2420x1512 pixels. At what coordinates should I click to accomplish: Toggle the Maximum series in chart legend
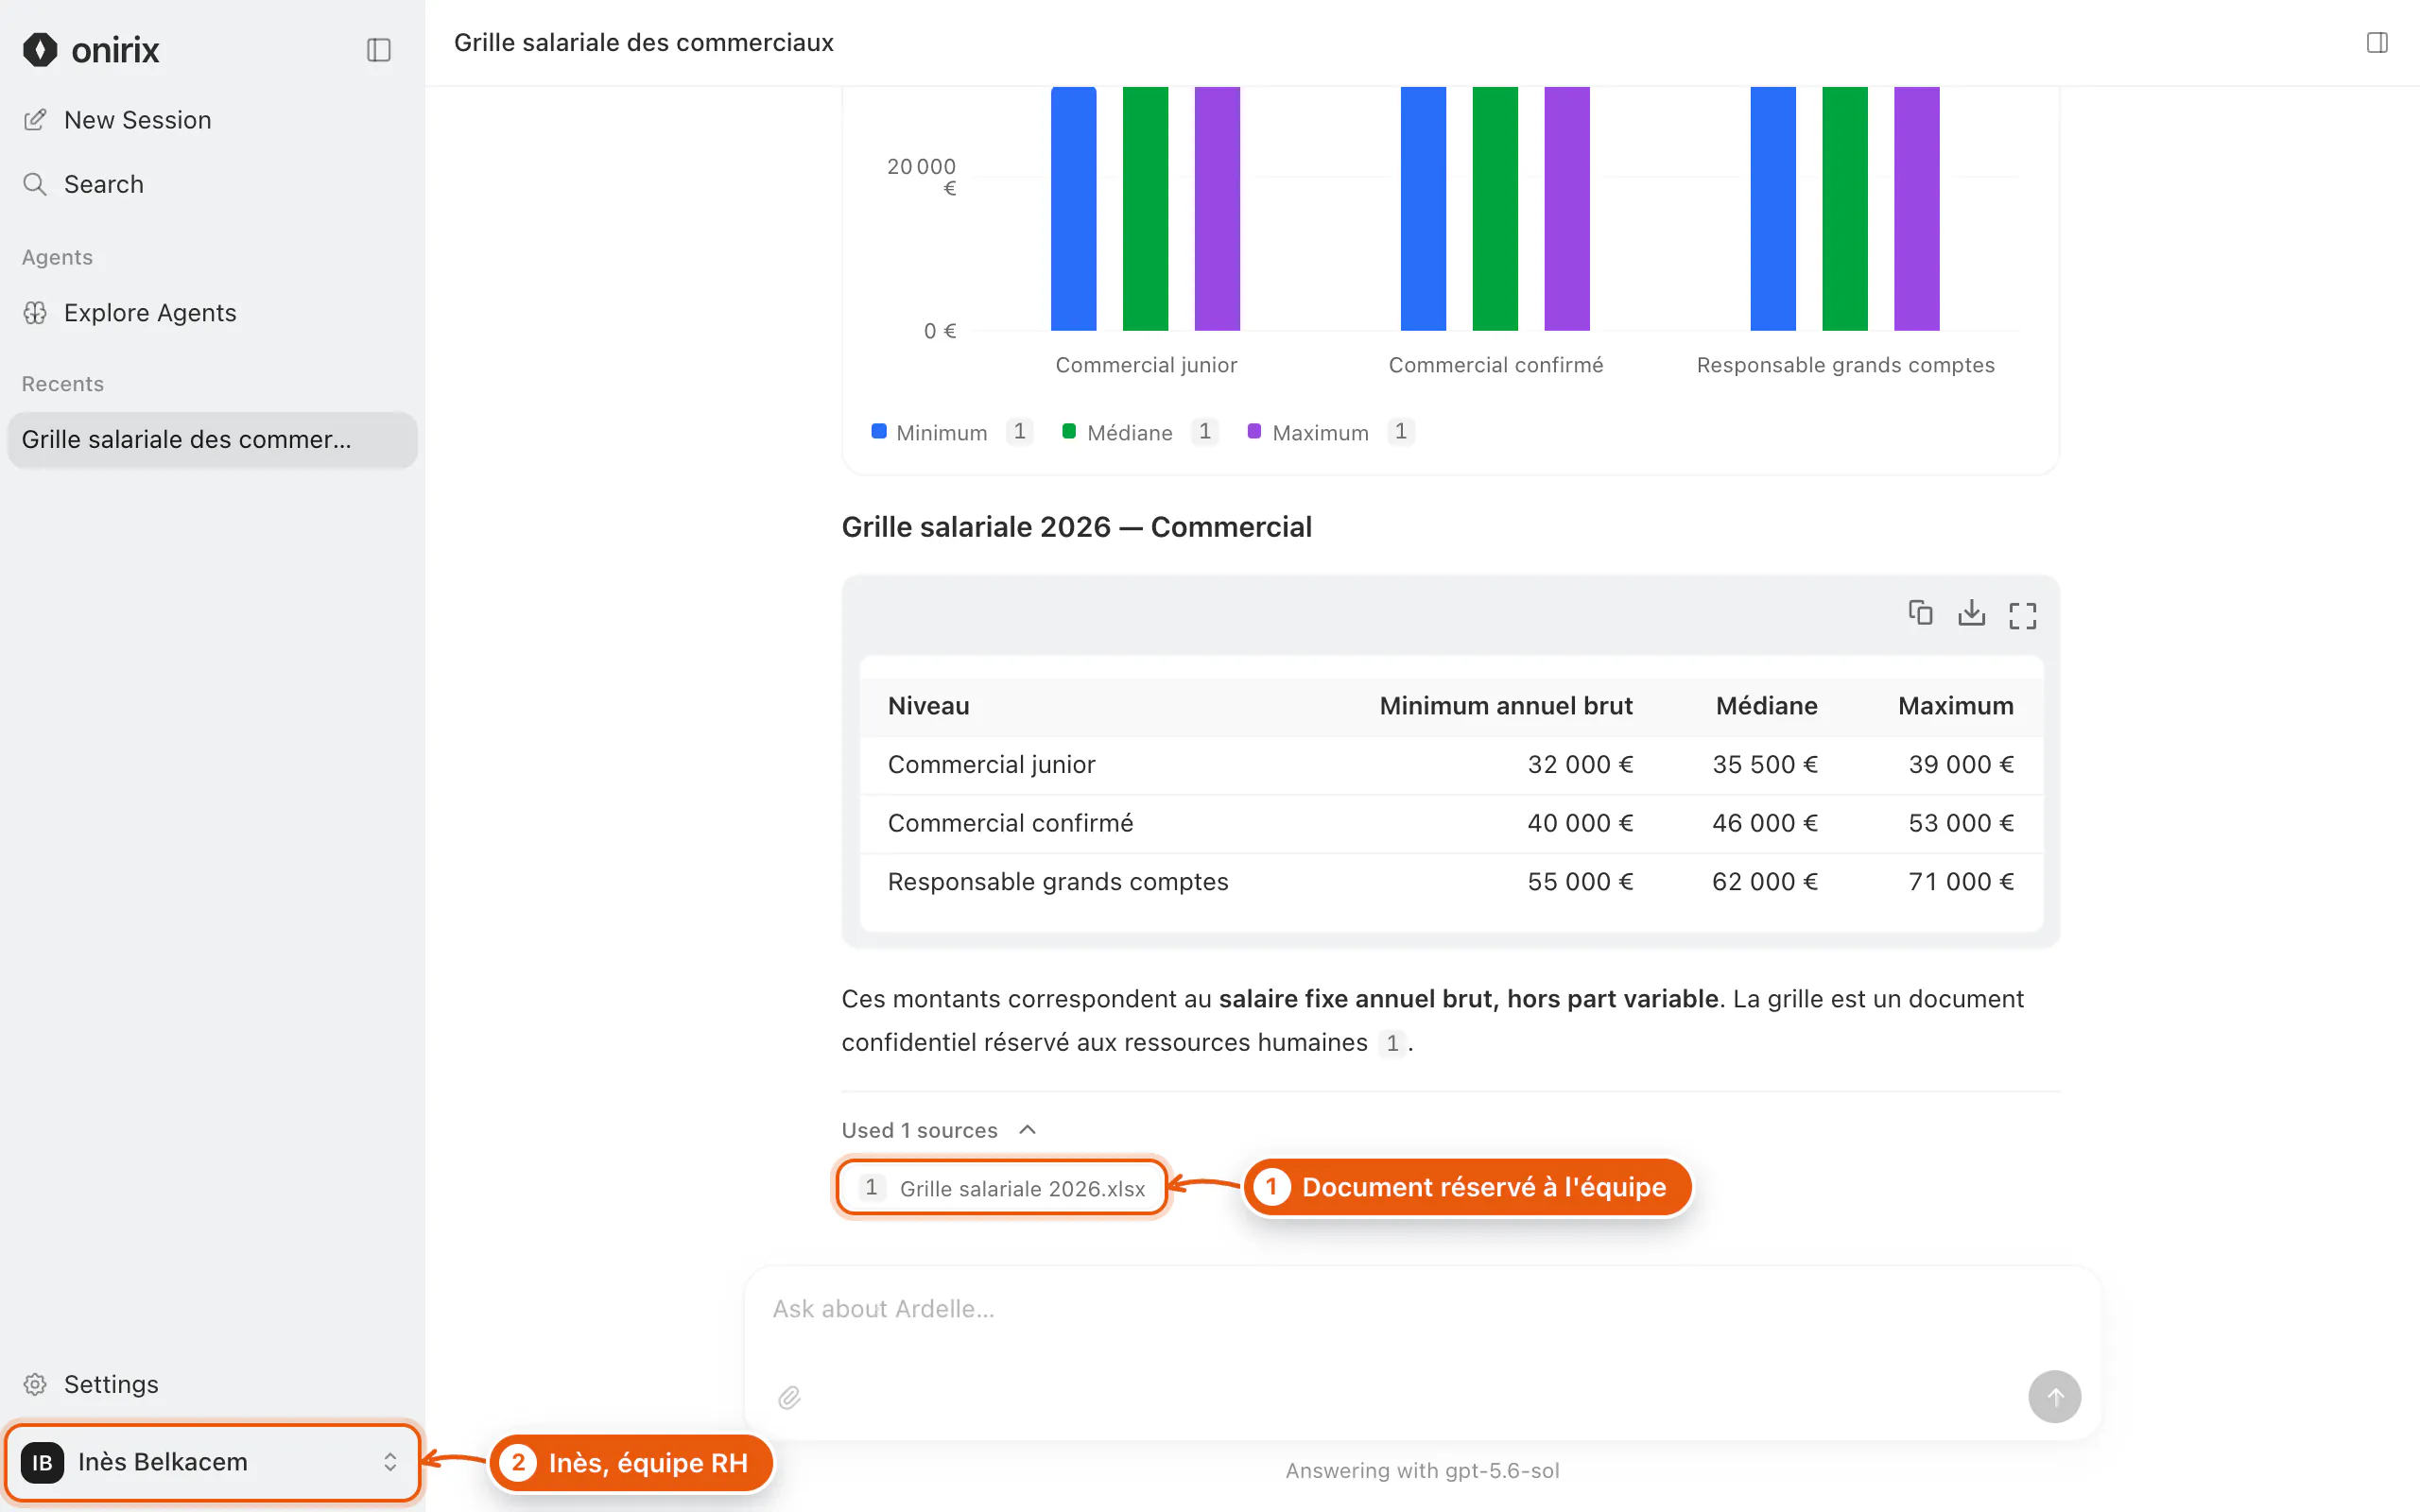(x=1308, y=432)
